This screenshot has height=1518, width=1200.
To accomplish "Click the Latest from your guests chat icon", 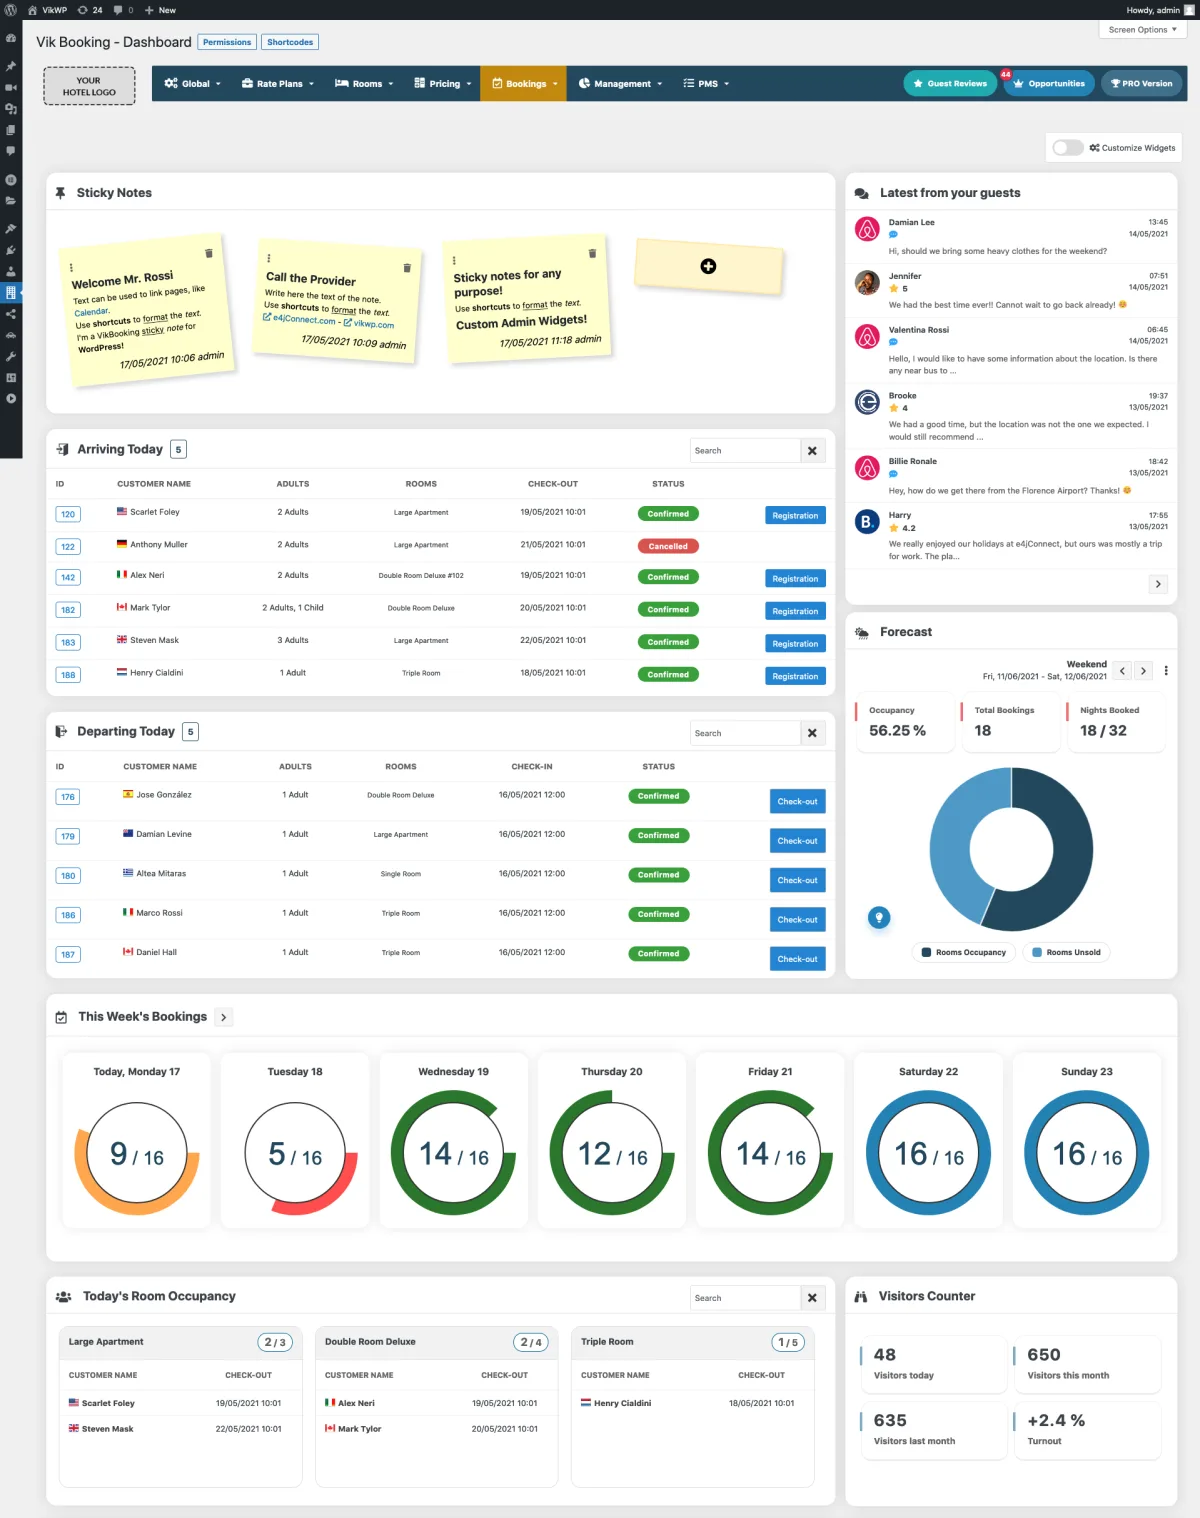I will pos(861,193).
